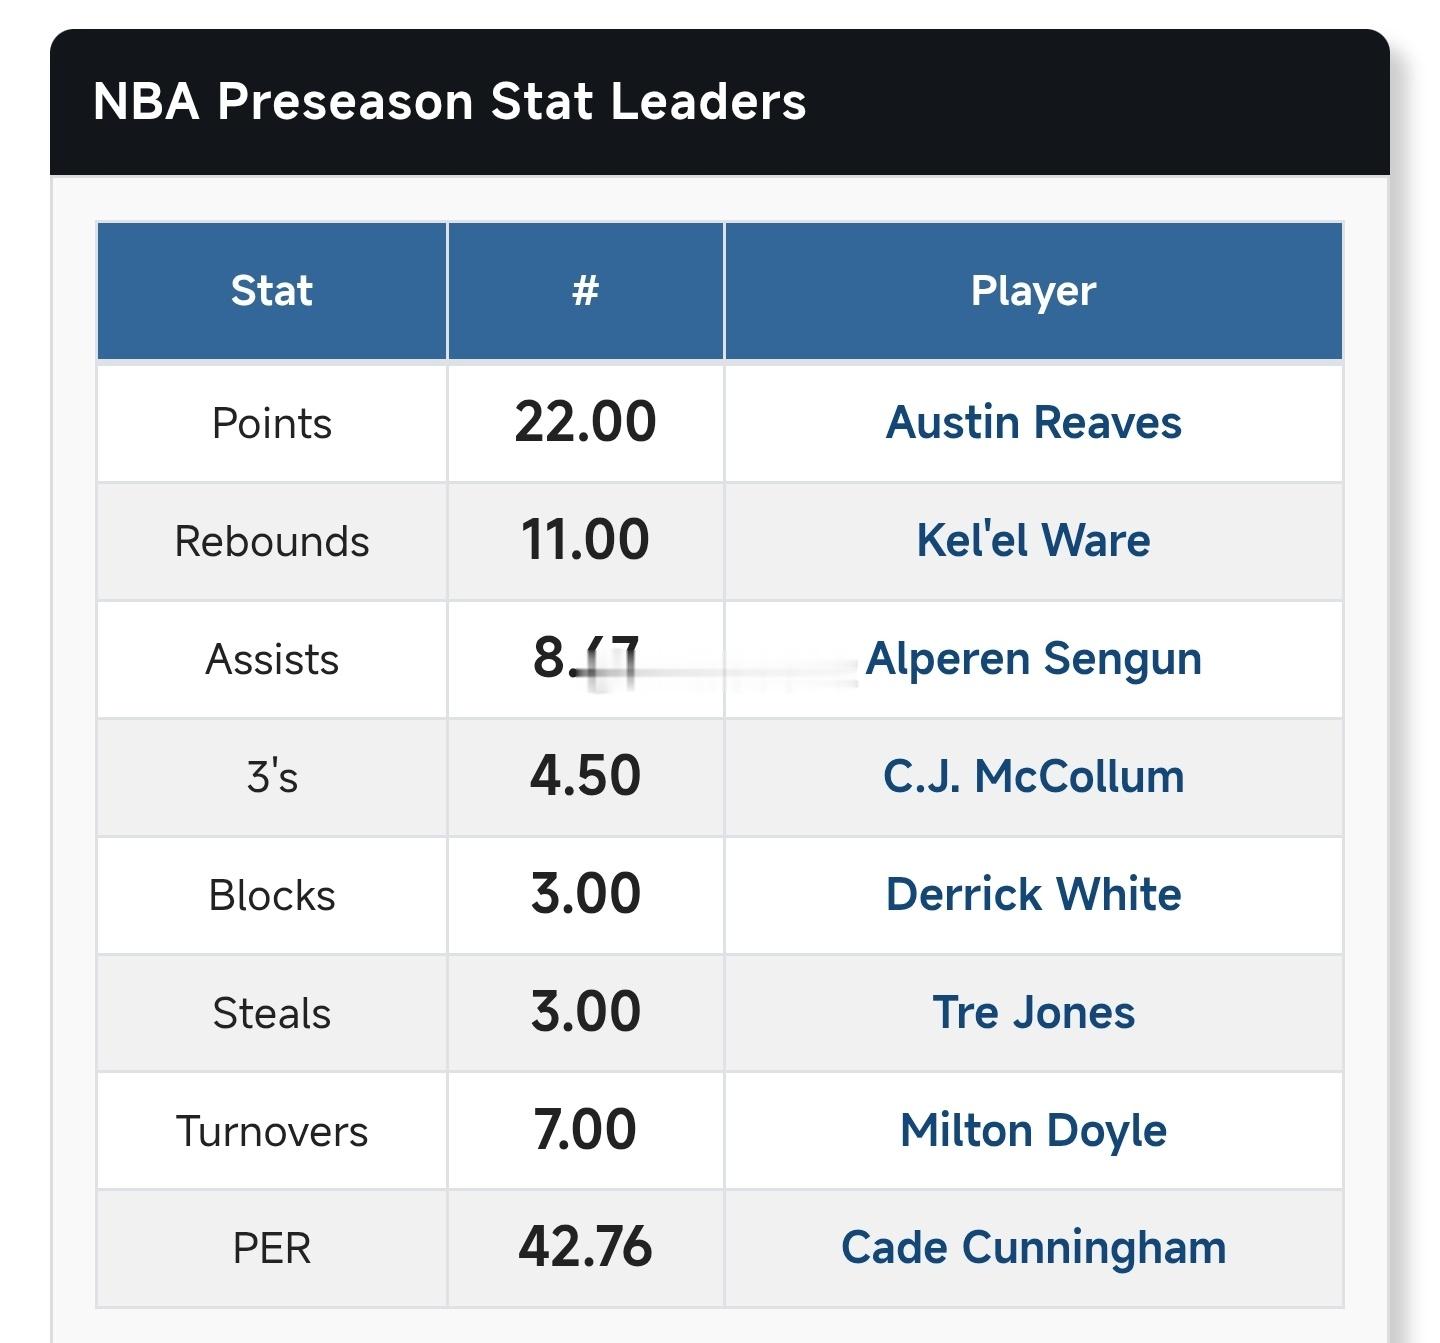
Task: Click the NBA Preseason Stat Leaders title
Action: pyautogui.click(x=449, y=101)
